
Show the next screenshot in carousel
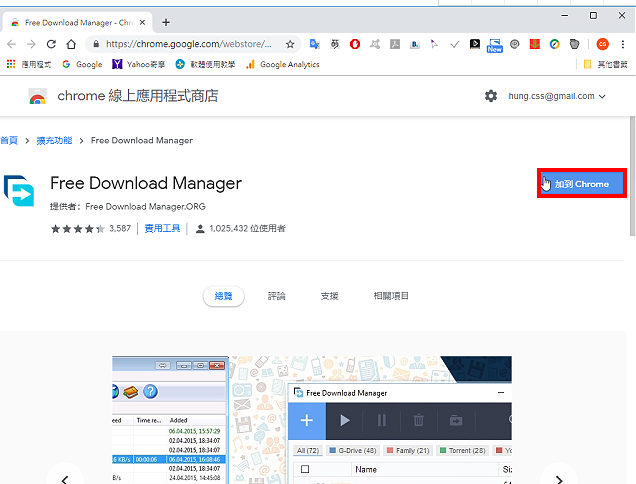559,479
